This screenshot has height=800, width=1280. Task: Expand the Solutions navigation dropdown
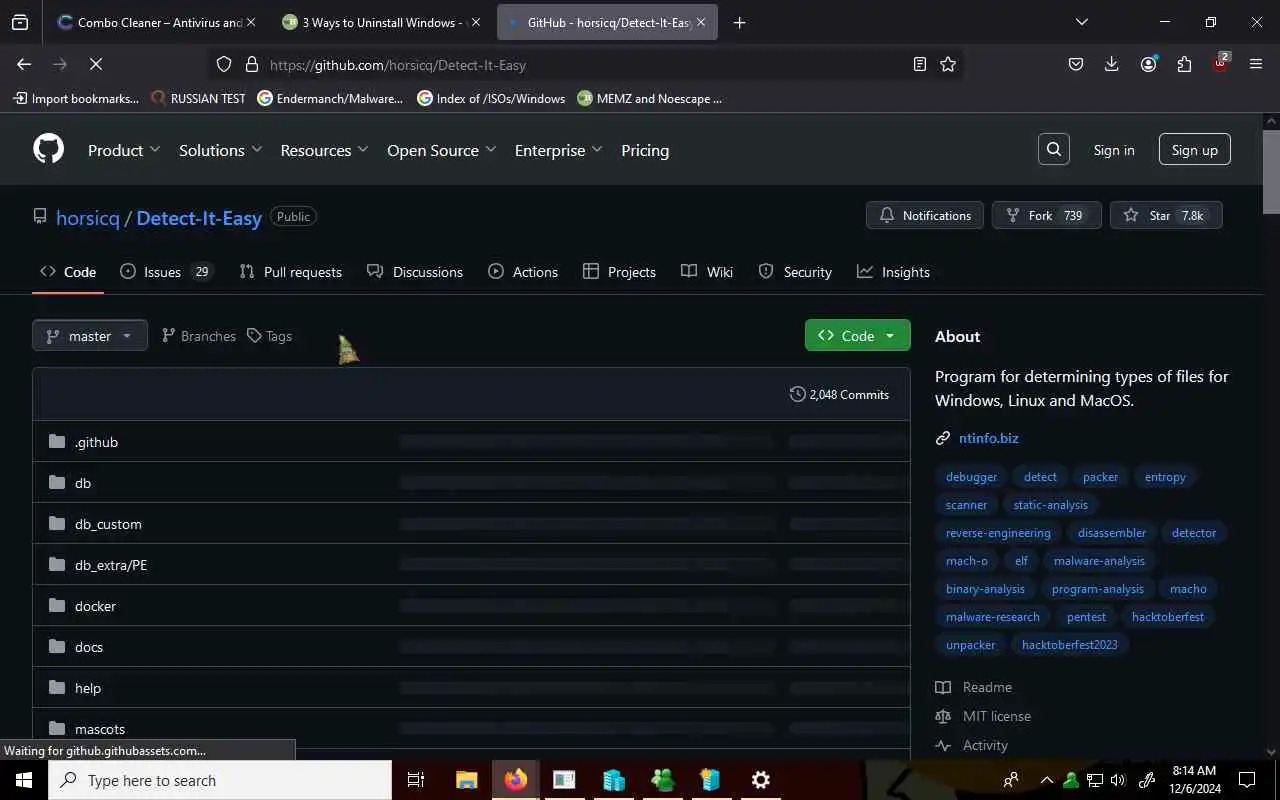click(220, 150)
